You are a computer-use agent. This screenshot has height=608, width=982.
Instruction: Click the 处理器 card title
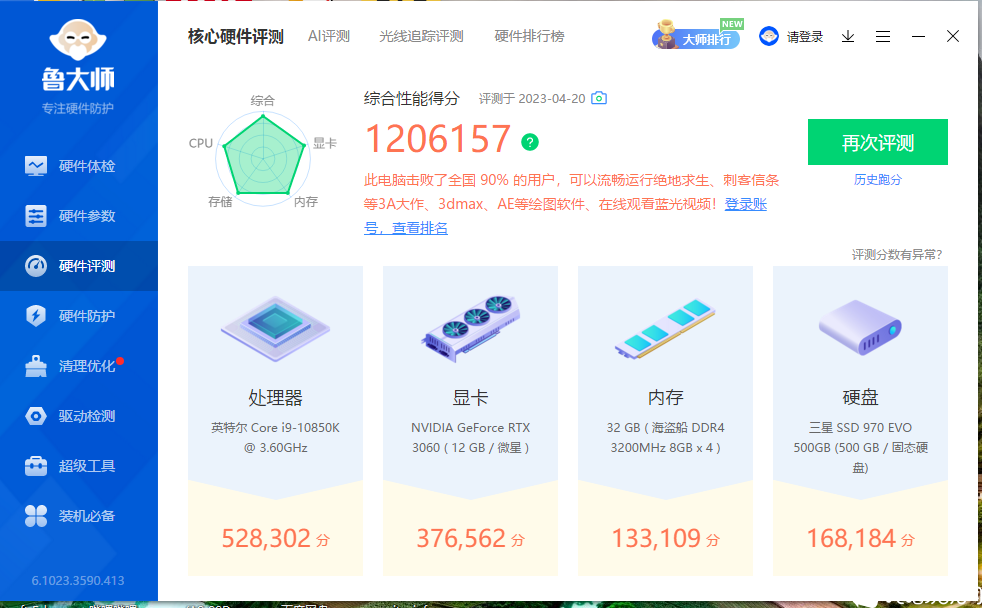tap(276, 397)
